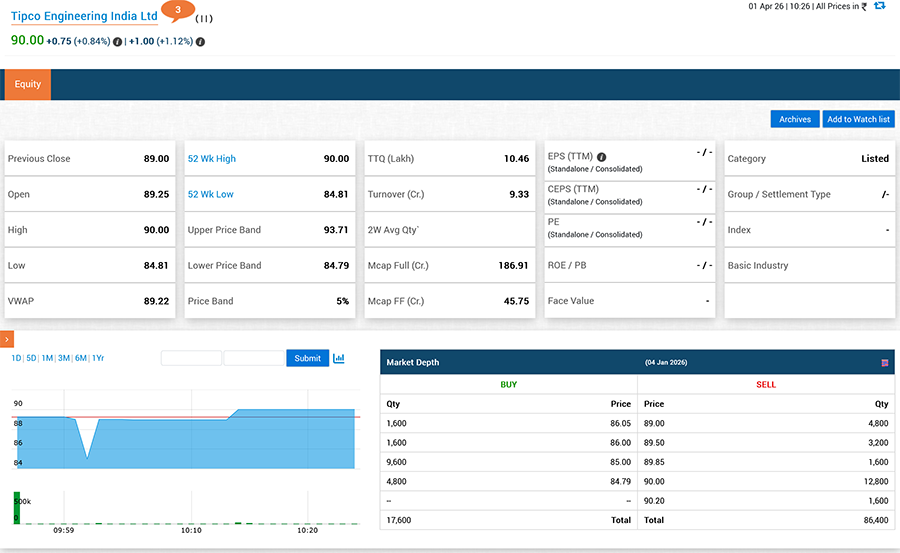Click the Open value 89.25
Image resolution: width=900 pixels, height=553 pixels.
click(156, 195)
